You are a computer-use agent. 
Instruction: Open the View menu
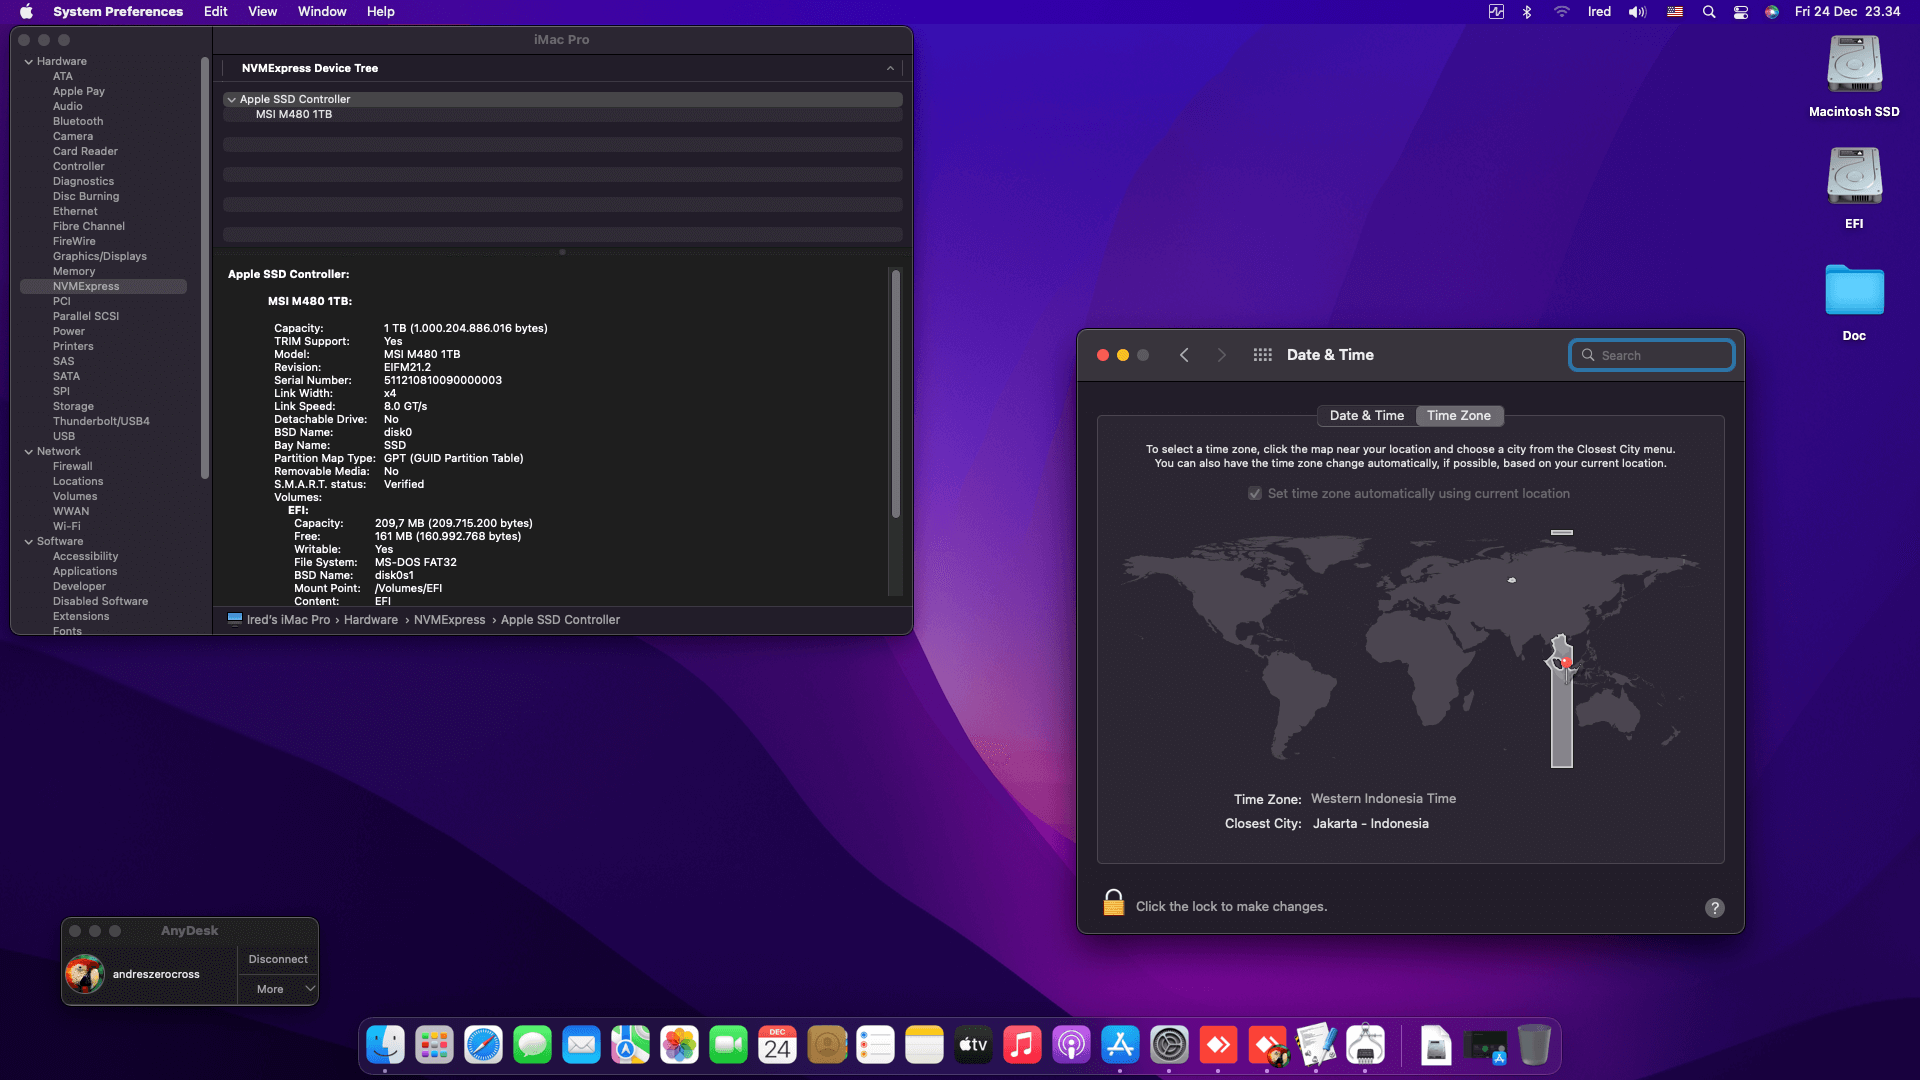[262, 12]
